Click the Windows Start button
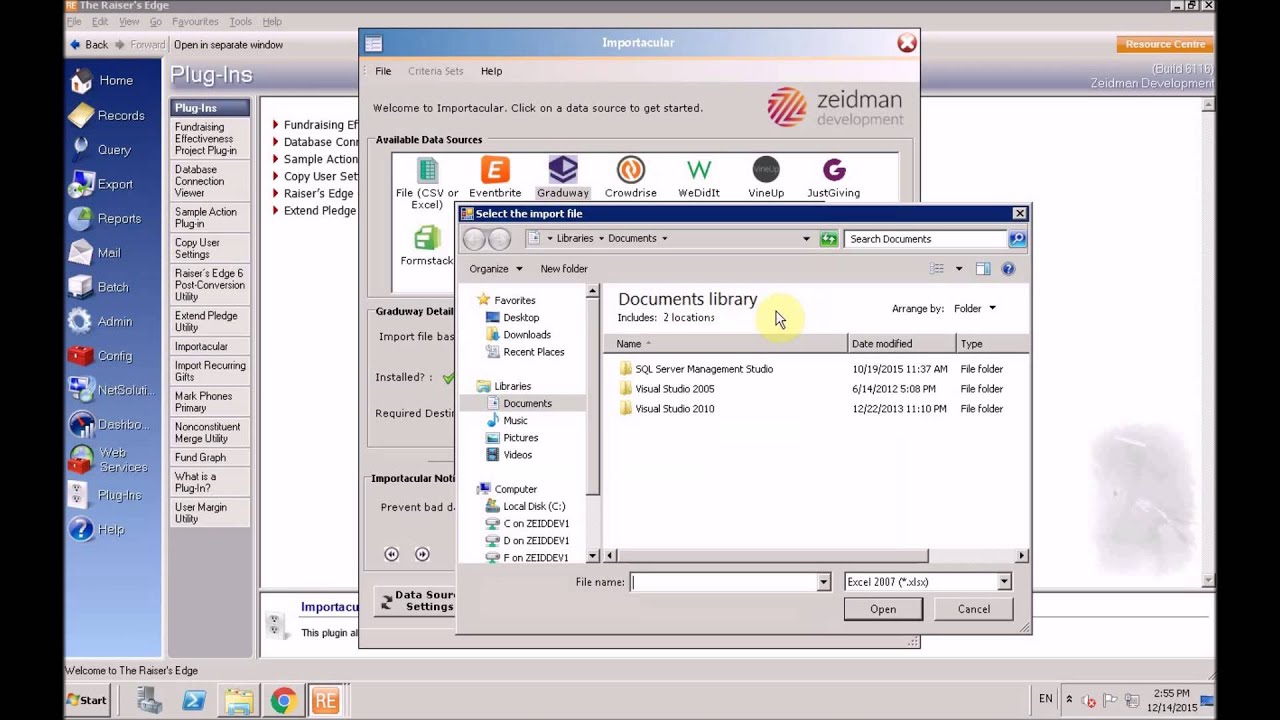 (x=88, y=700)
